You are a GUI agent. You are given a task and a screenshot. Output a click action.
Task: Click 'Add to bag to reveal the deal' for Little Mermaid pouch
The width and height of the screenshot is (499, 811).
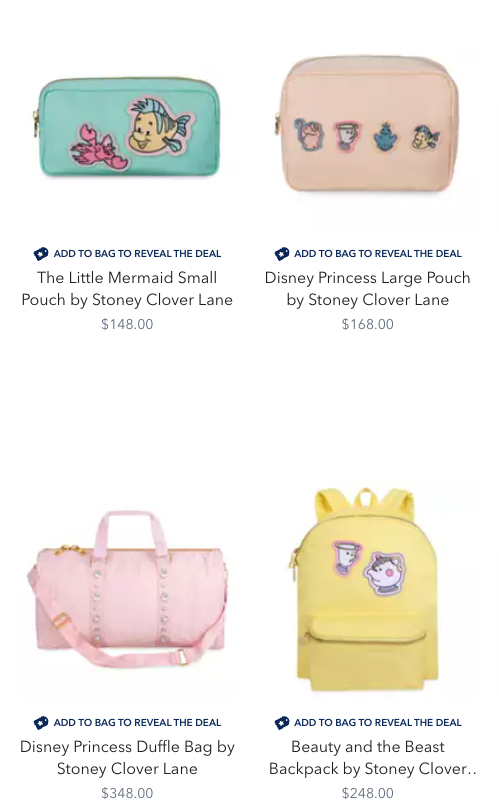137,254
